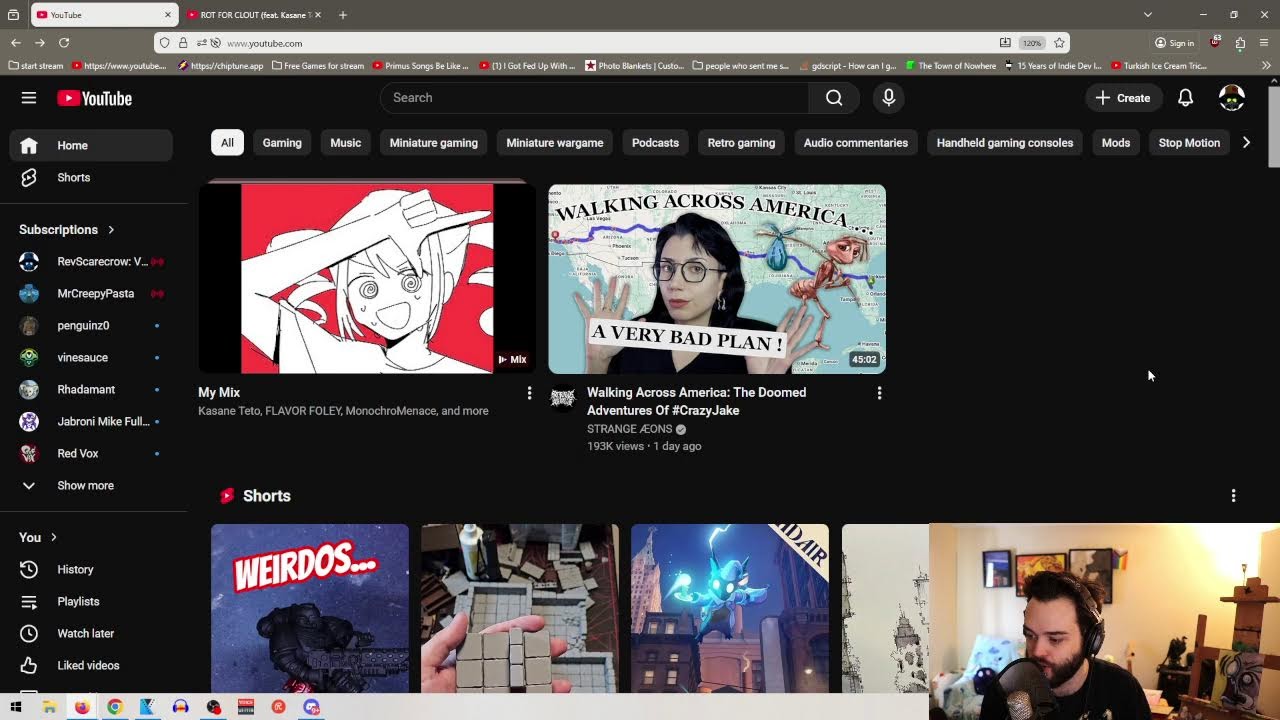The height and width of the screenshot is (720, 1280).
Task: Click the search magnifier button
Action: coord(834,98)
